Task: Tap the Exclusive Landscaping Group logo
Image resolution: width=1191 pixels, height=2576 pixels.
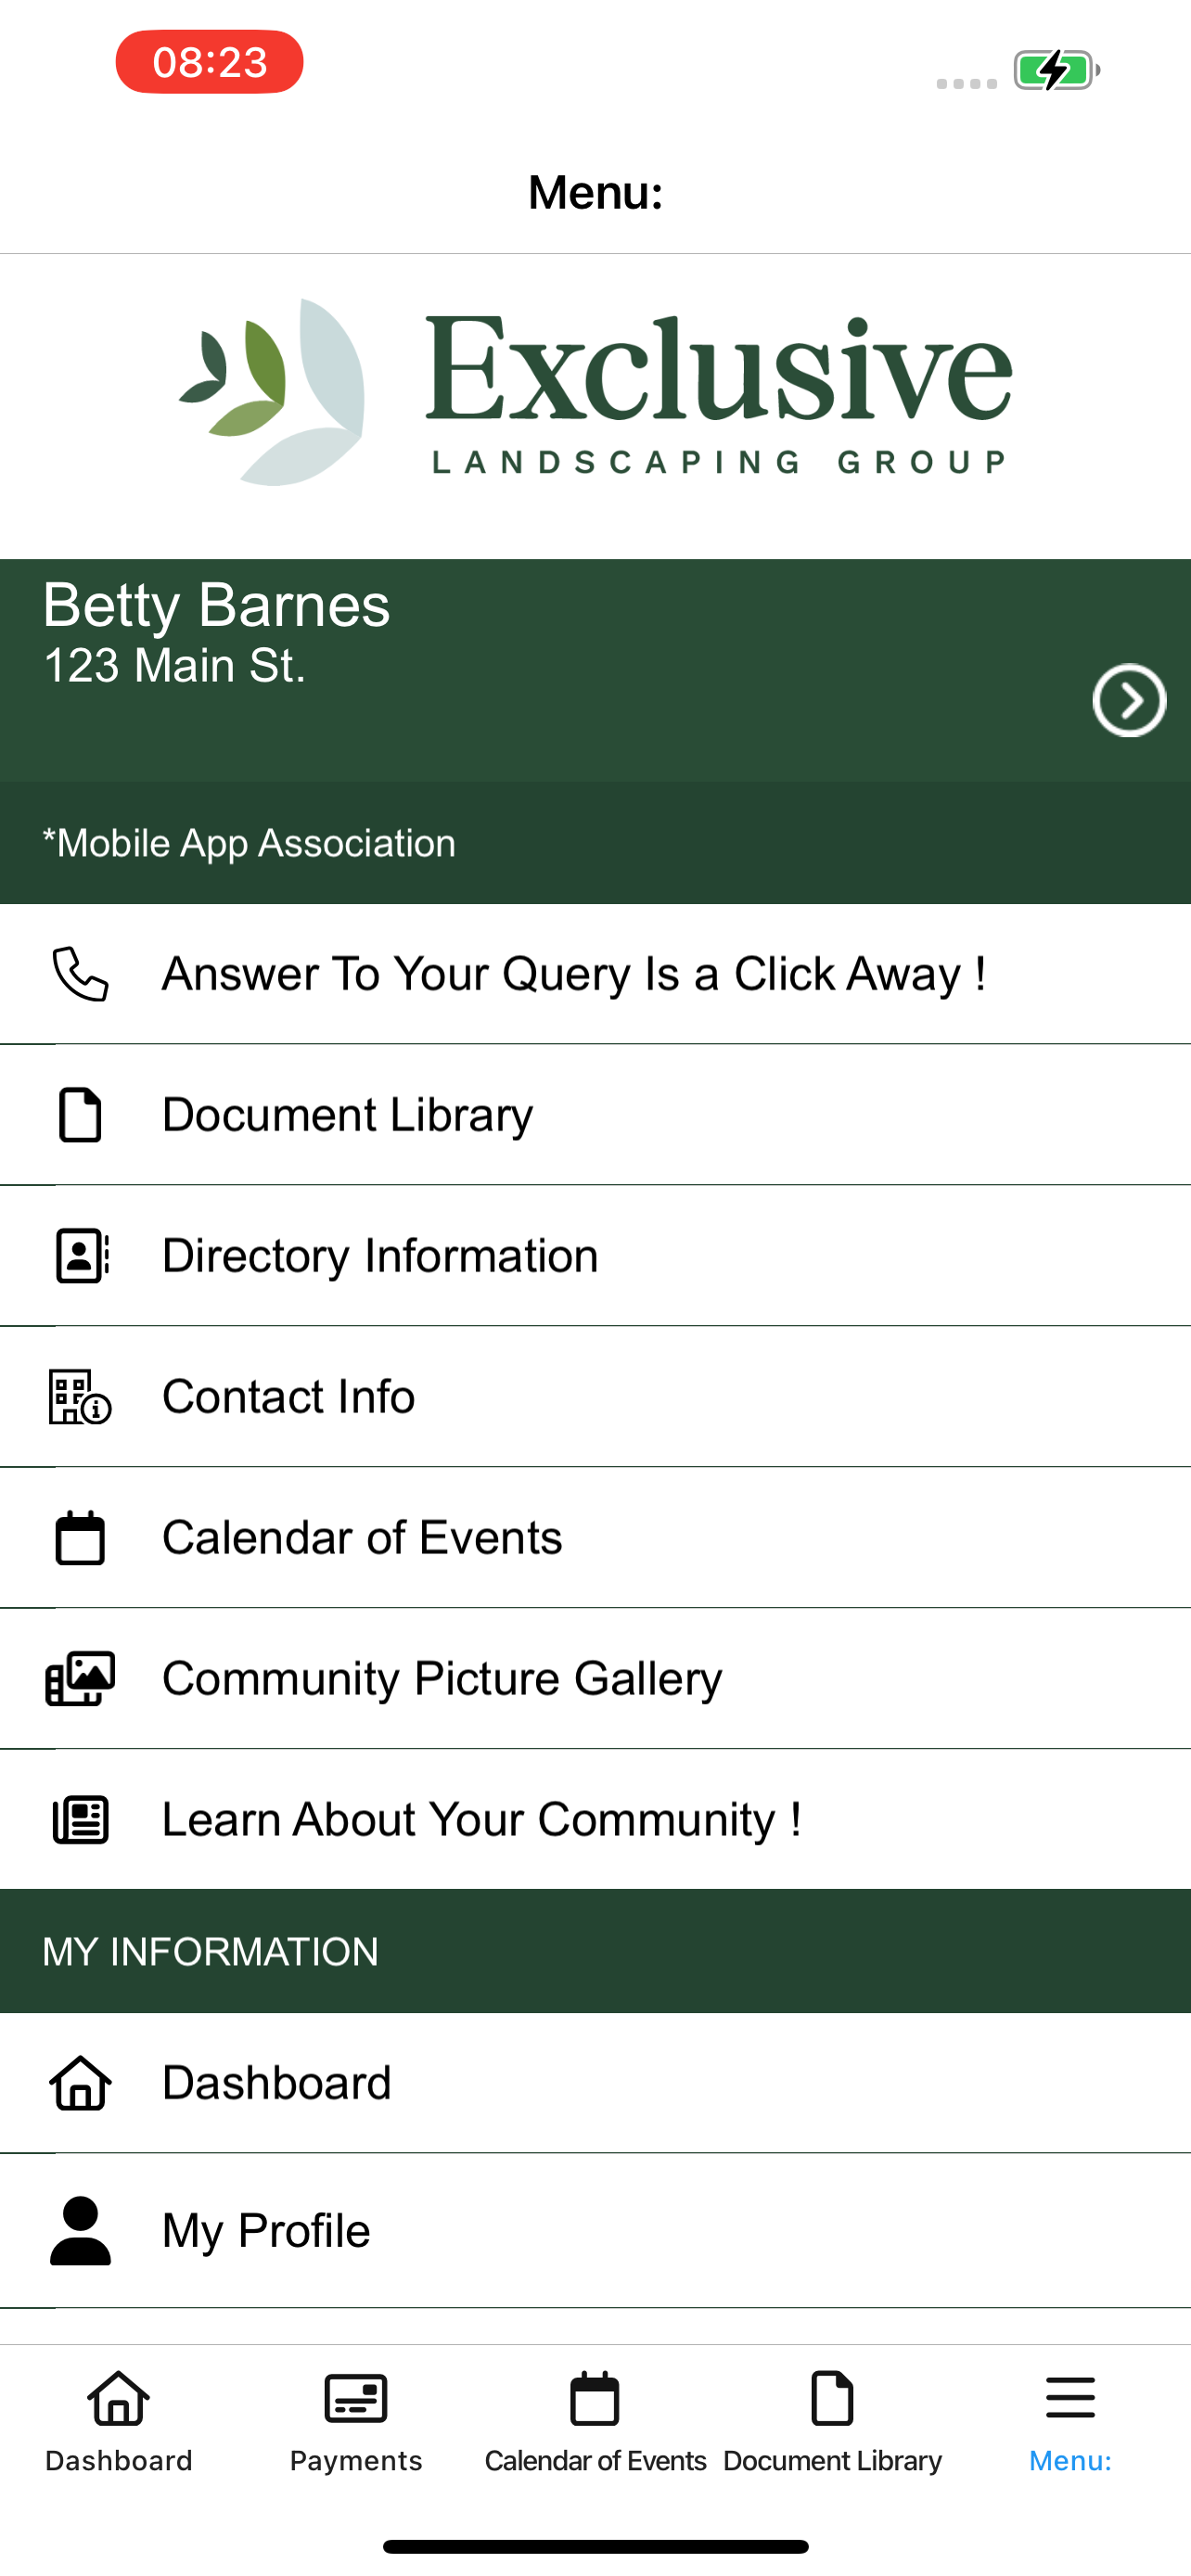Action: (596, 393)
